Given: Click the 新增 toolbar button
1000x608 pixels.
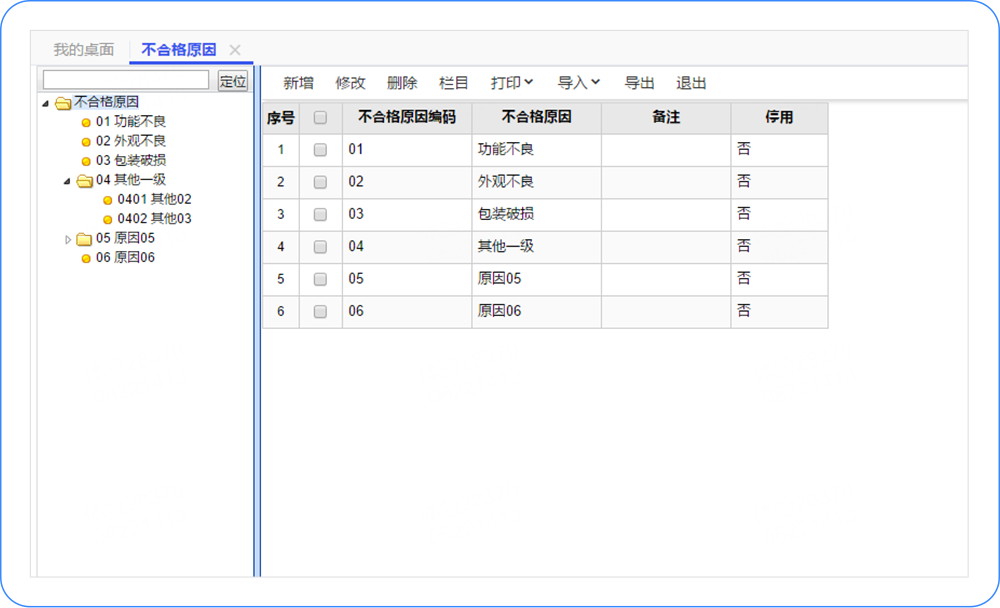Looking at the screenshot, I should pyautogui.click(x=298, y=83).
